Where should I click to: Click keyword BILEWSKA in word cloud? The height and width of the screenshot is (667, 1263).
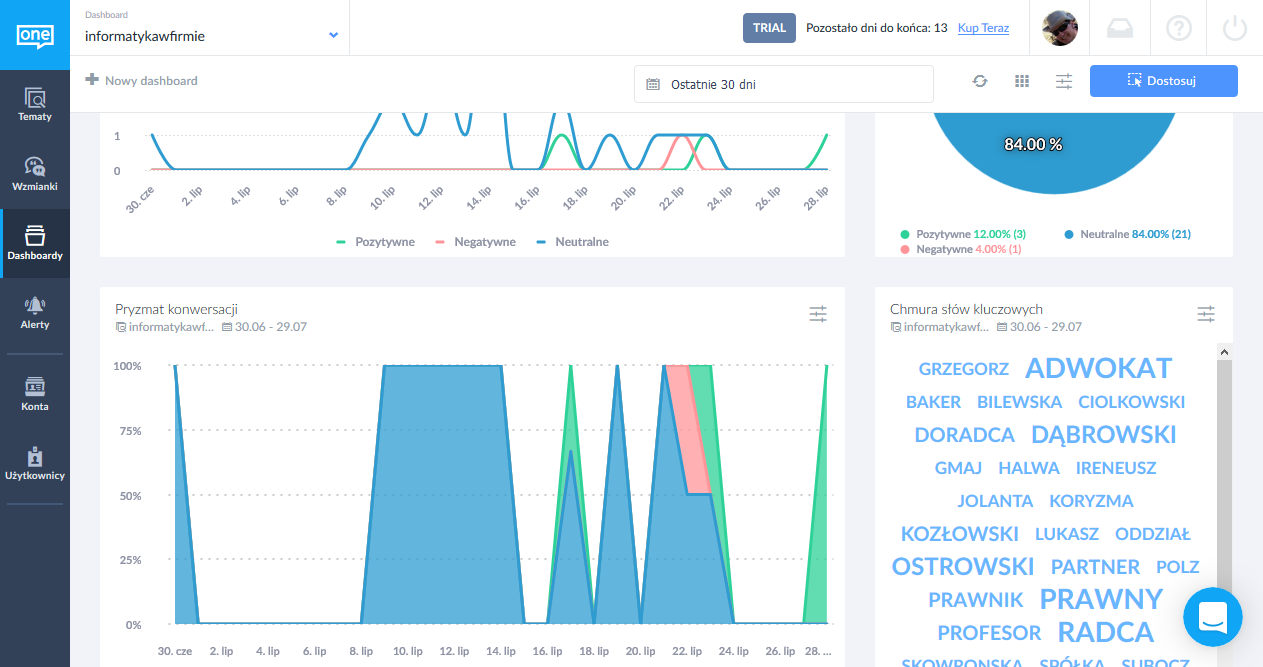click(1019, 402)
